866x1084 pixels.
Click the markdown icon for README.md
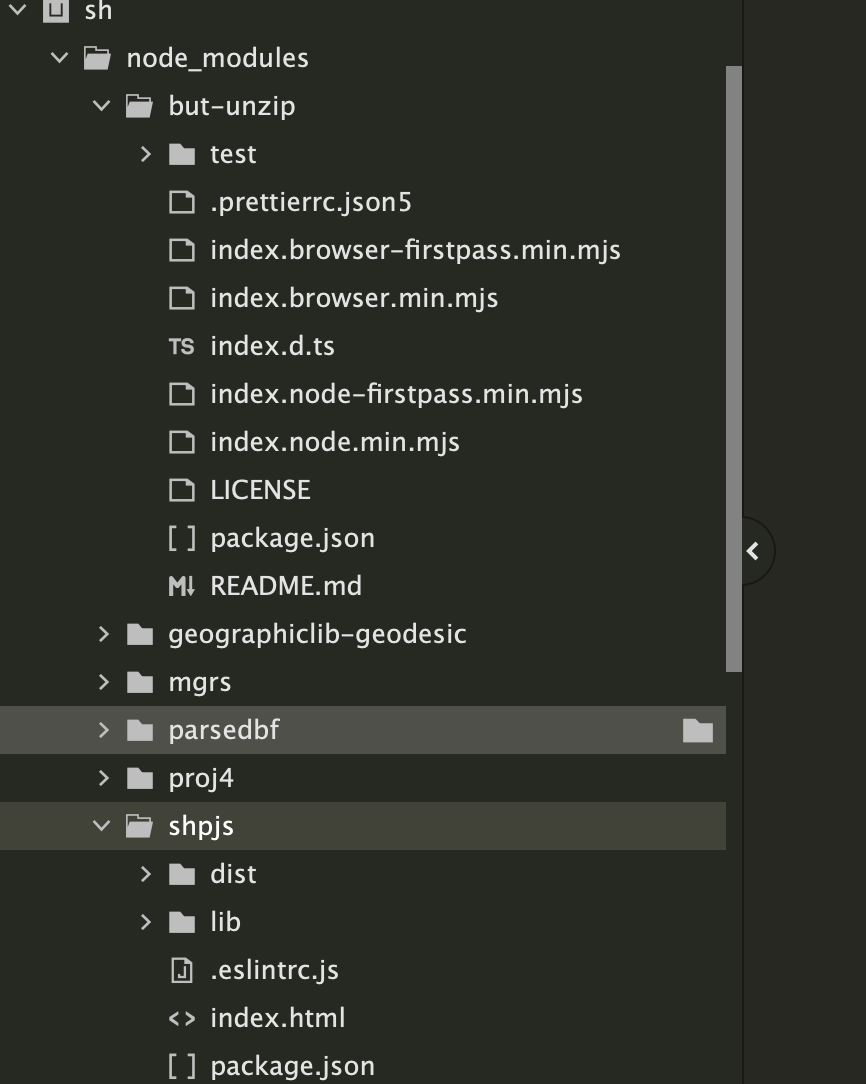pos(182,586)
